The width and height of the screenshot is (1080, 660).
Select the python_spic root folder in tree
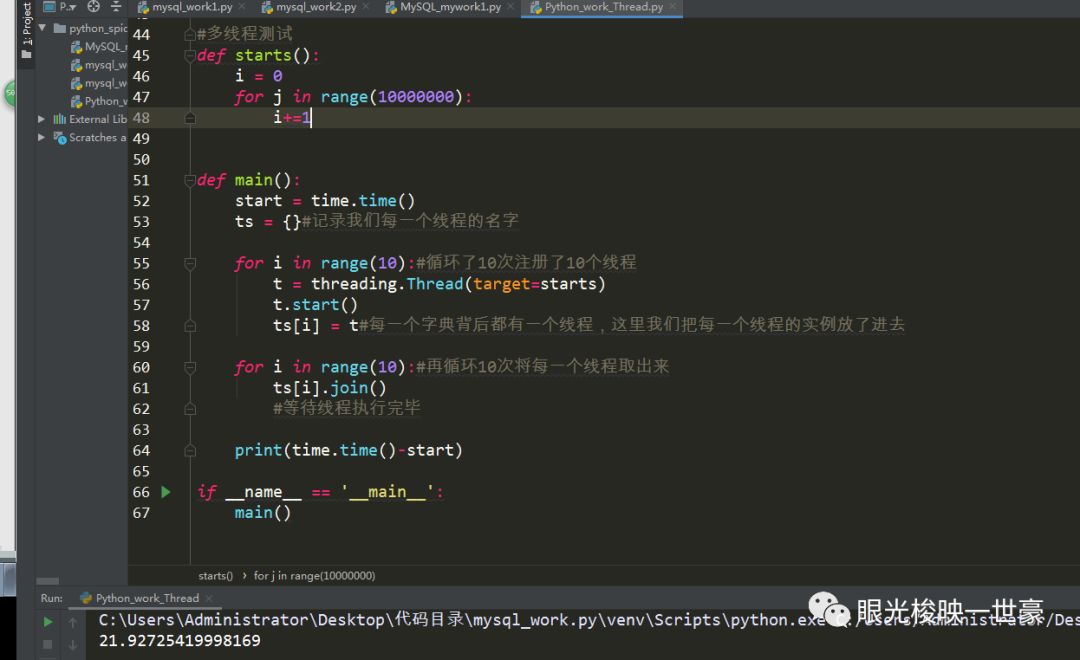pos(90,28)
